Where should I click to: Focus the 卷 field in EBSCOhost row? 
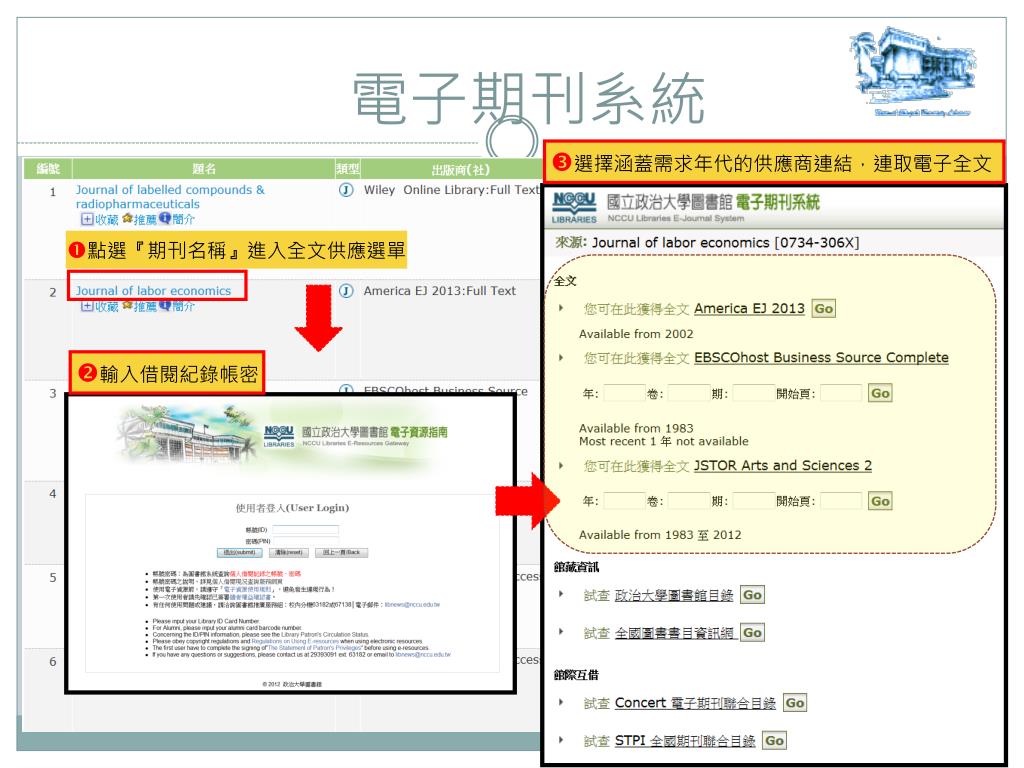[x=688, y=393]
